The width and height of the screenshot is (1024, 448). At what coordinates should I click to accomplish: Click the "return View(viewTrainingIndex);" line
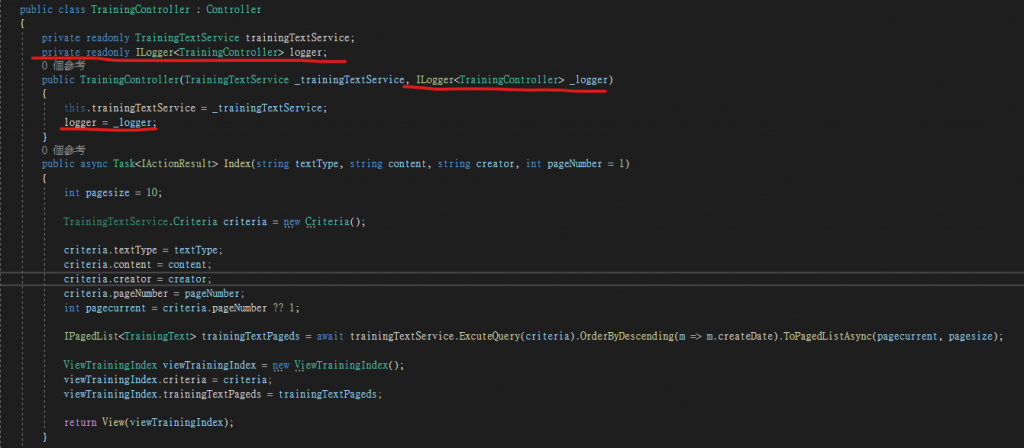(x=149, y=422)
